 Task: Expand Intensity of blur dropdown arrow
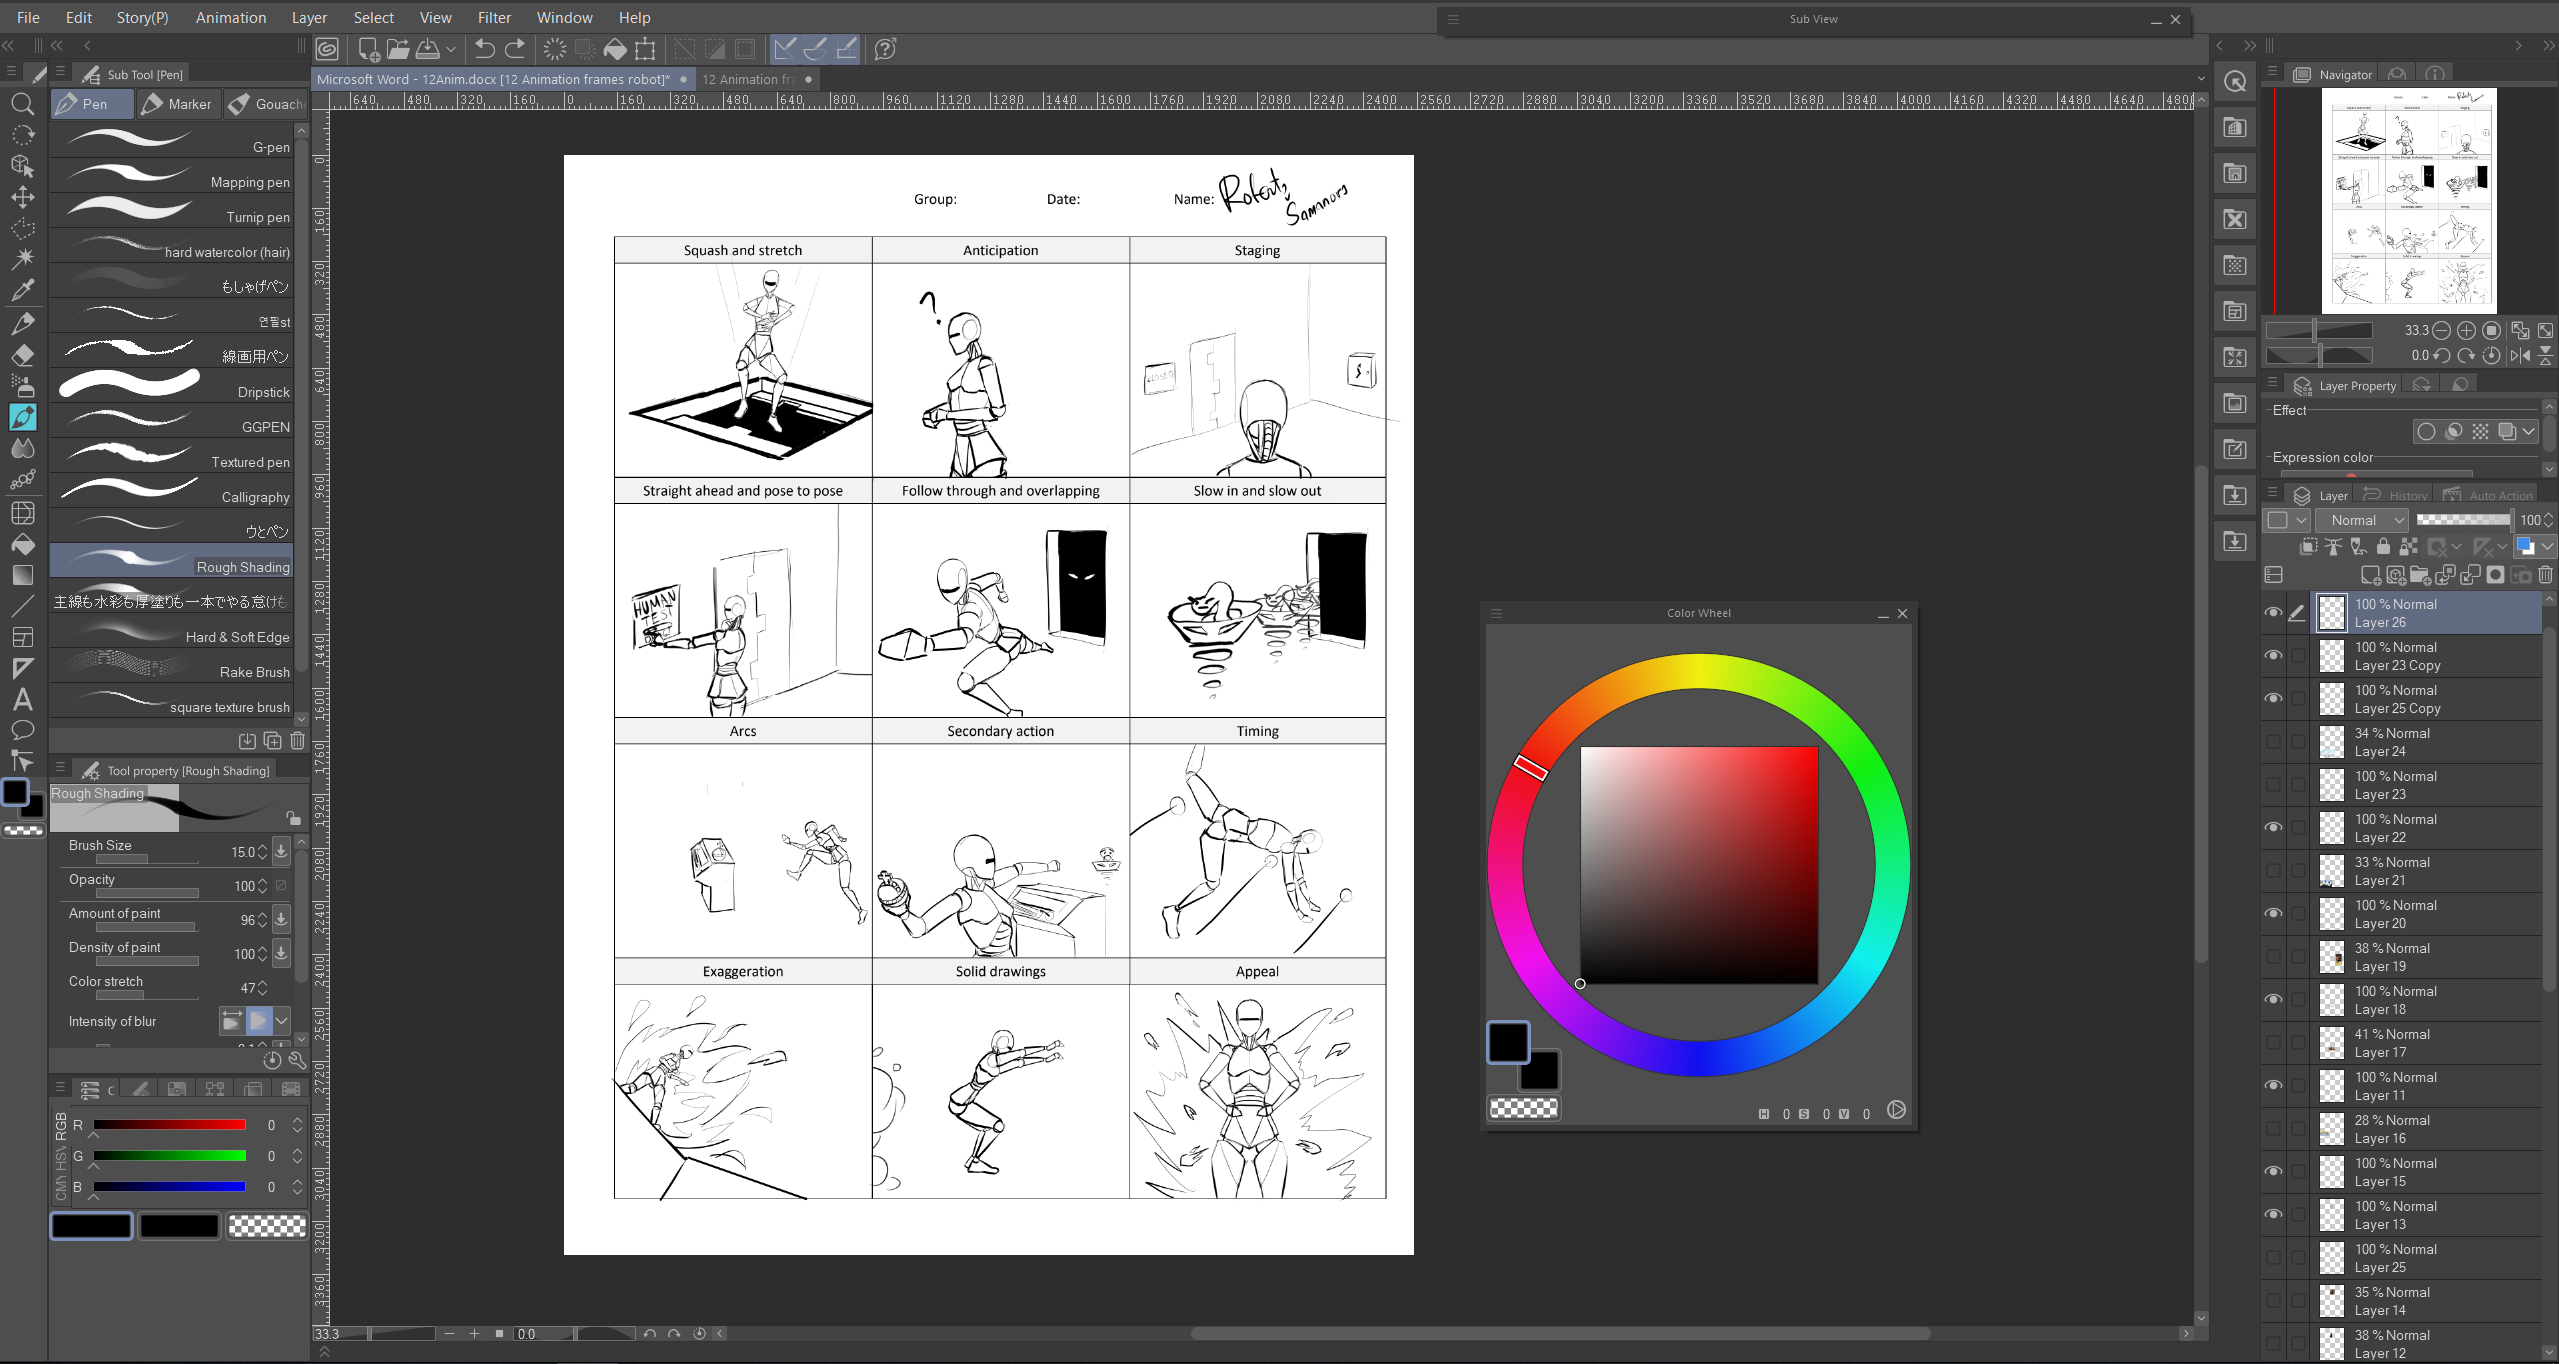click(x=282, y=1021)
